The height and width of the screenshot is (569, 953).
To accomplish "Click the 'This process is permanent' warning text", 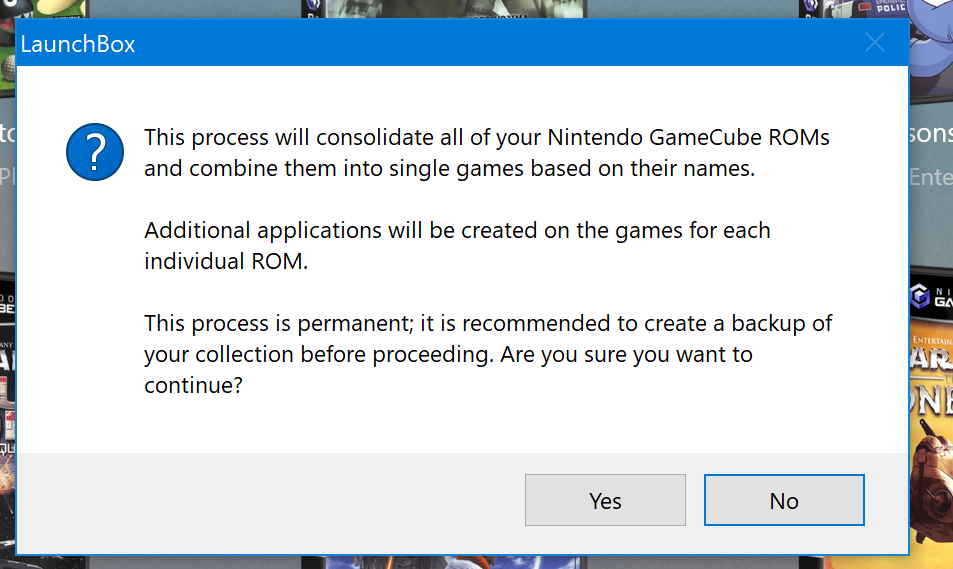I will 488,354.
